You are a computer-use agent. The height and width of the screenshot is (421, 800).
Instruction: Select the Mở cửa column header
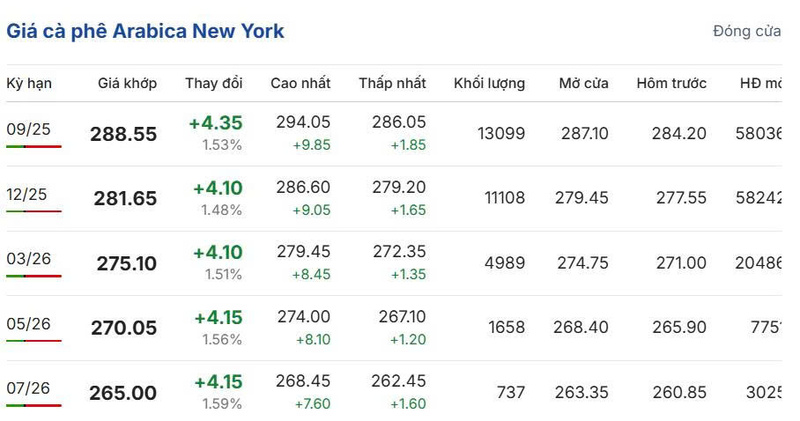click(583, 83)
